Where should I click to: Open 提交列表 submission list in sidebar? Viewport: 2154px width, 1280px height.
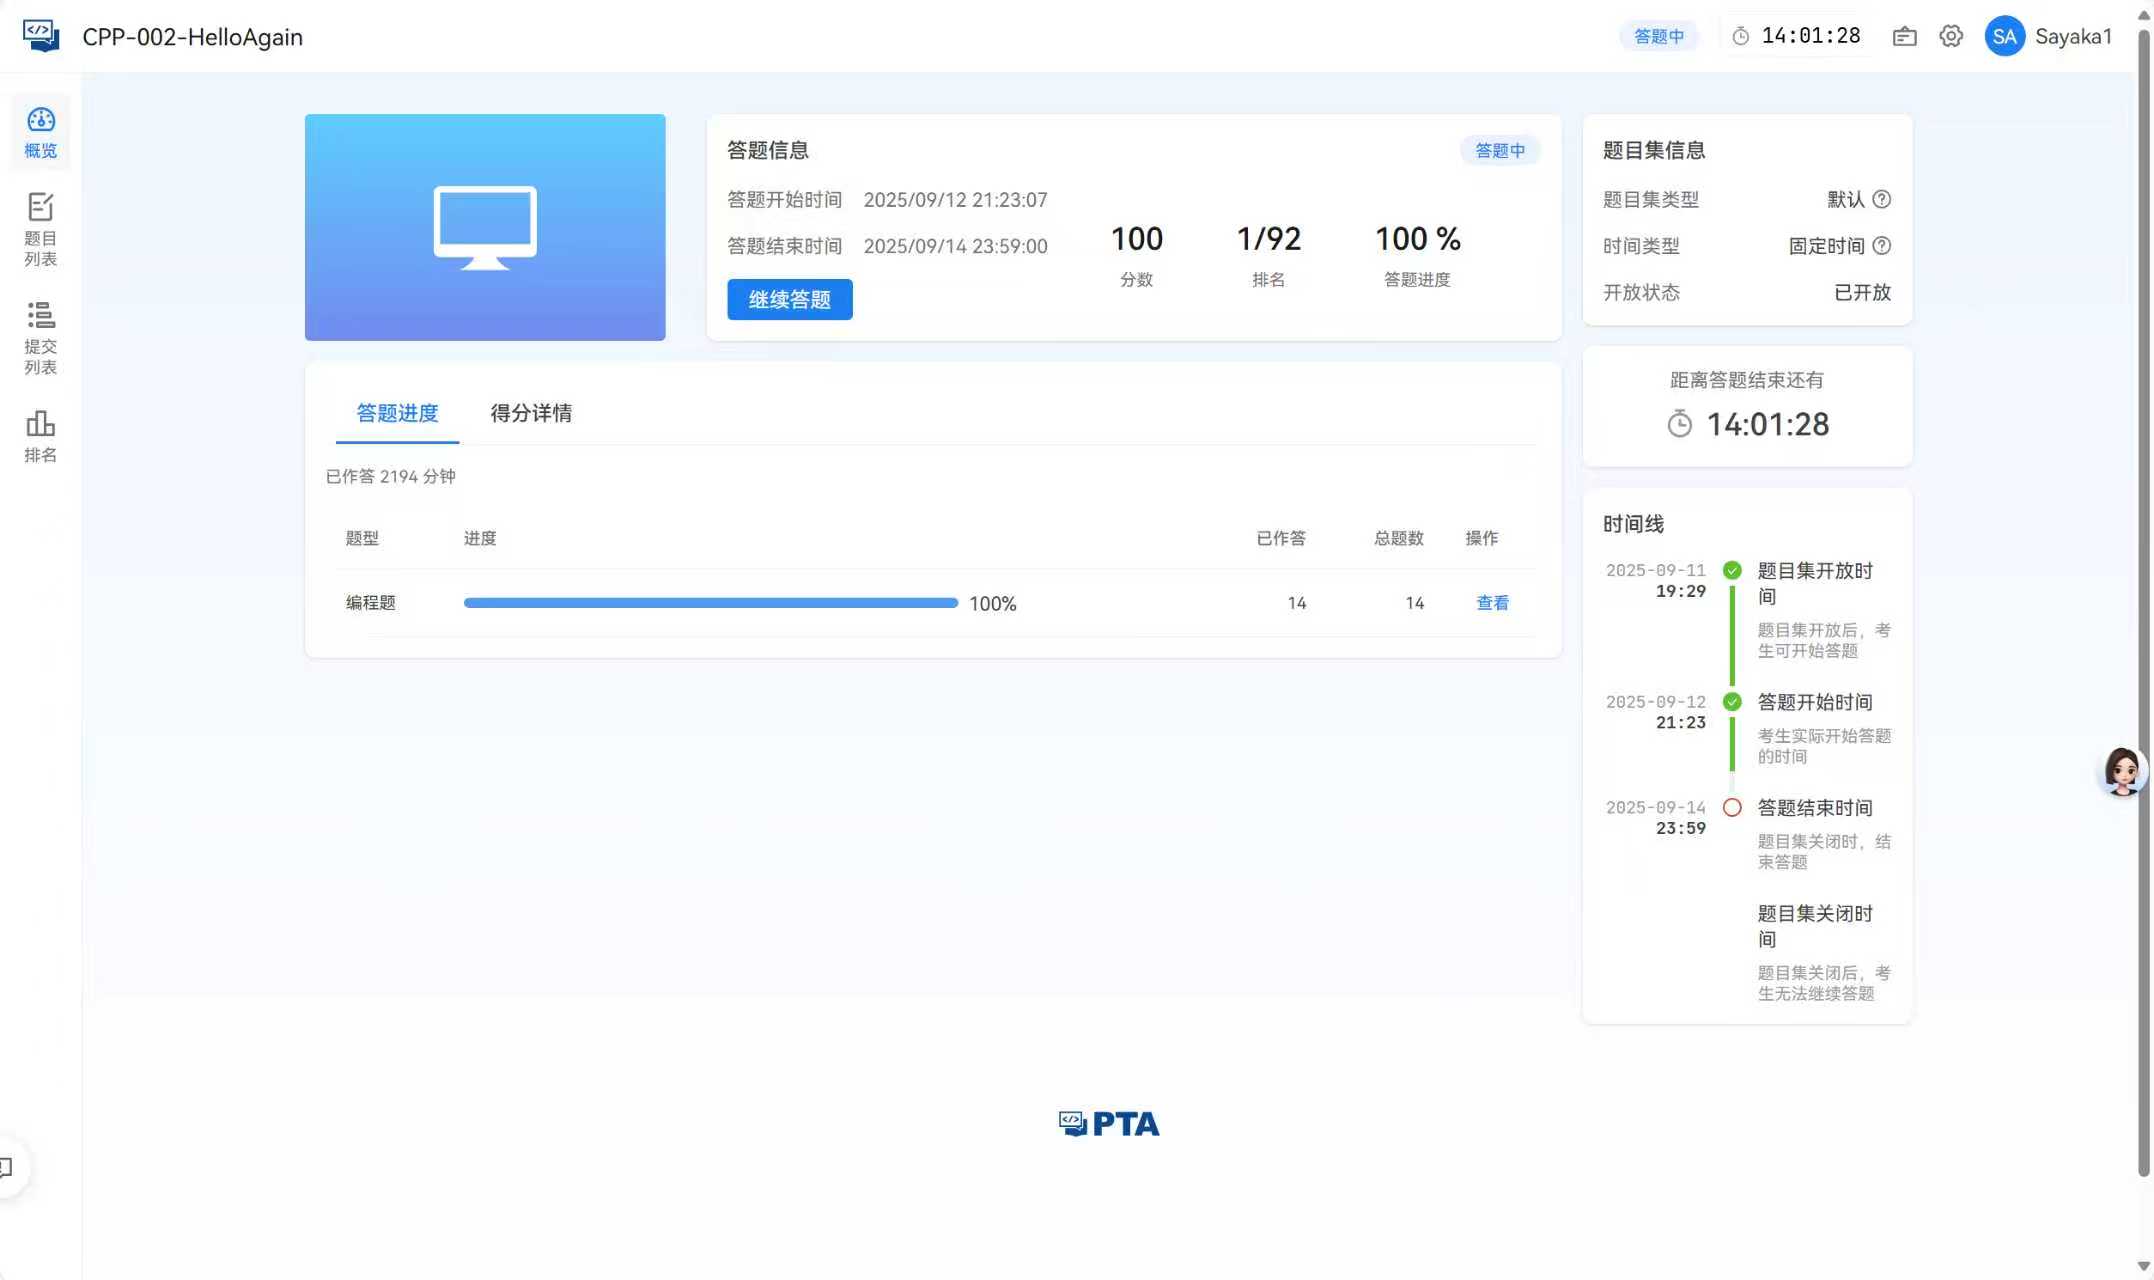[41, 337]
